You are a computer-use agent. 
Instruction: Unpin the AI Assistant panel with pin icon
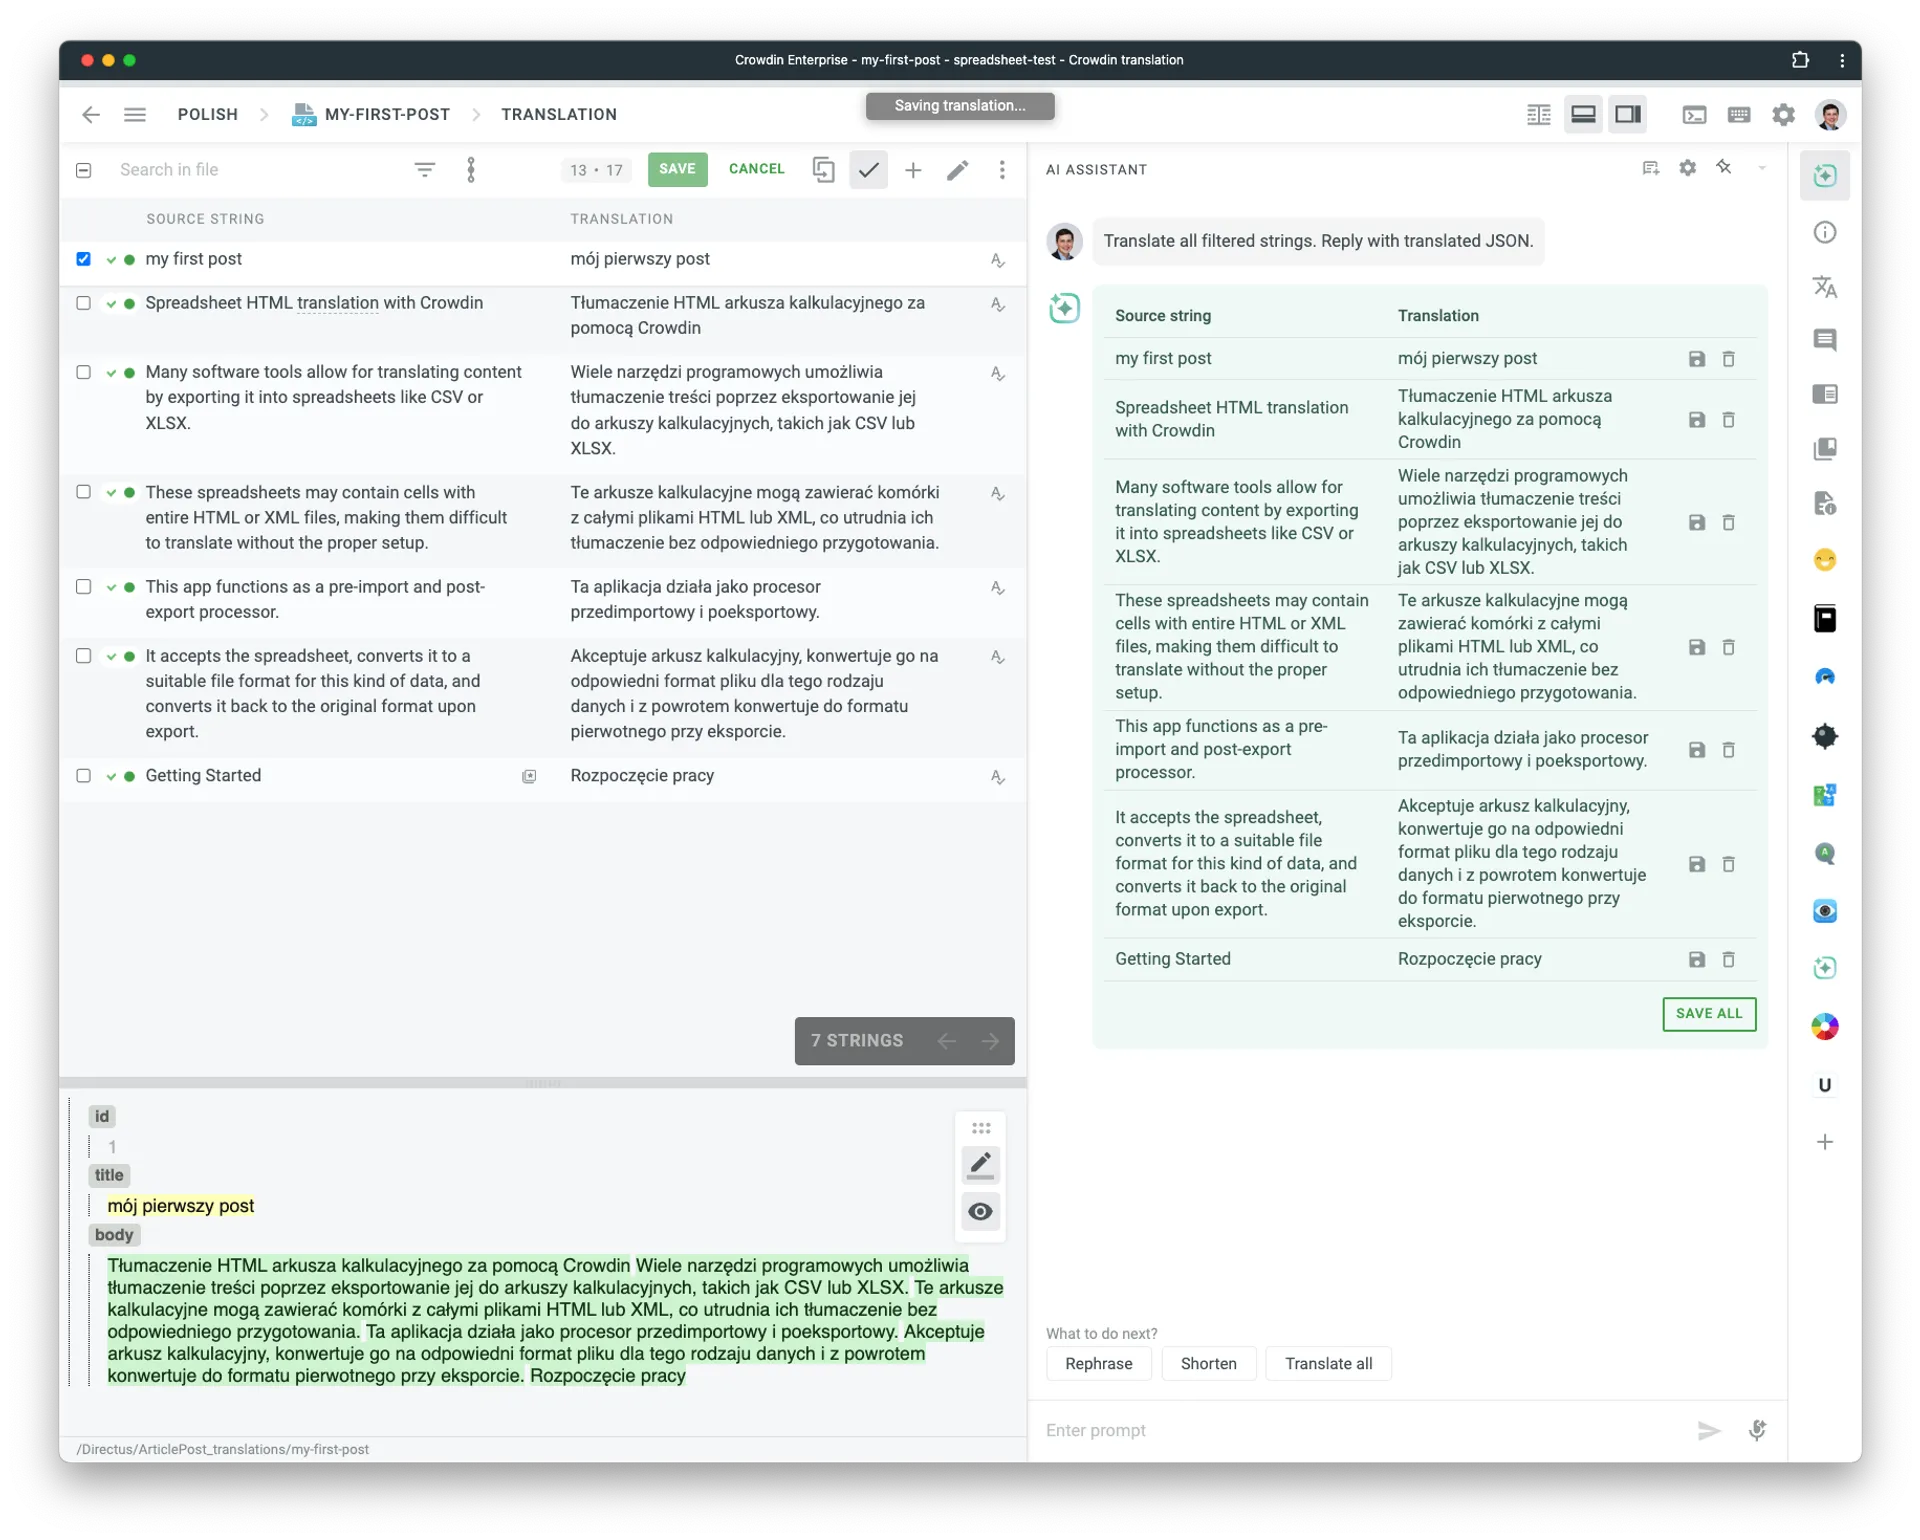[x=1725, y=167]
